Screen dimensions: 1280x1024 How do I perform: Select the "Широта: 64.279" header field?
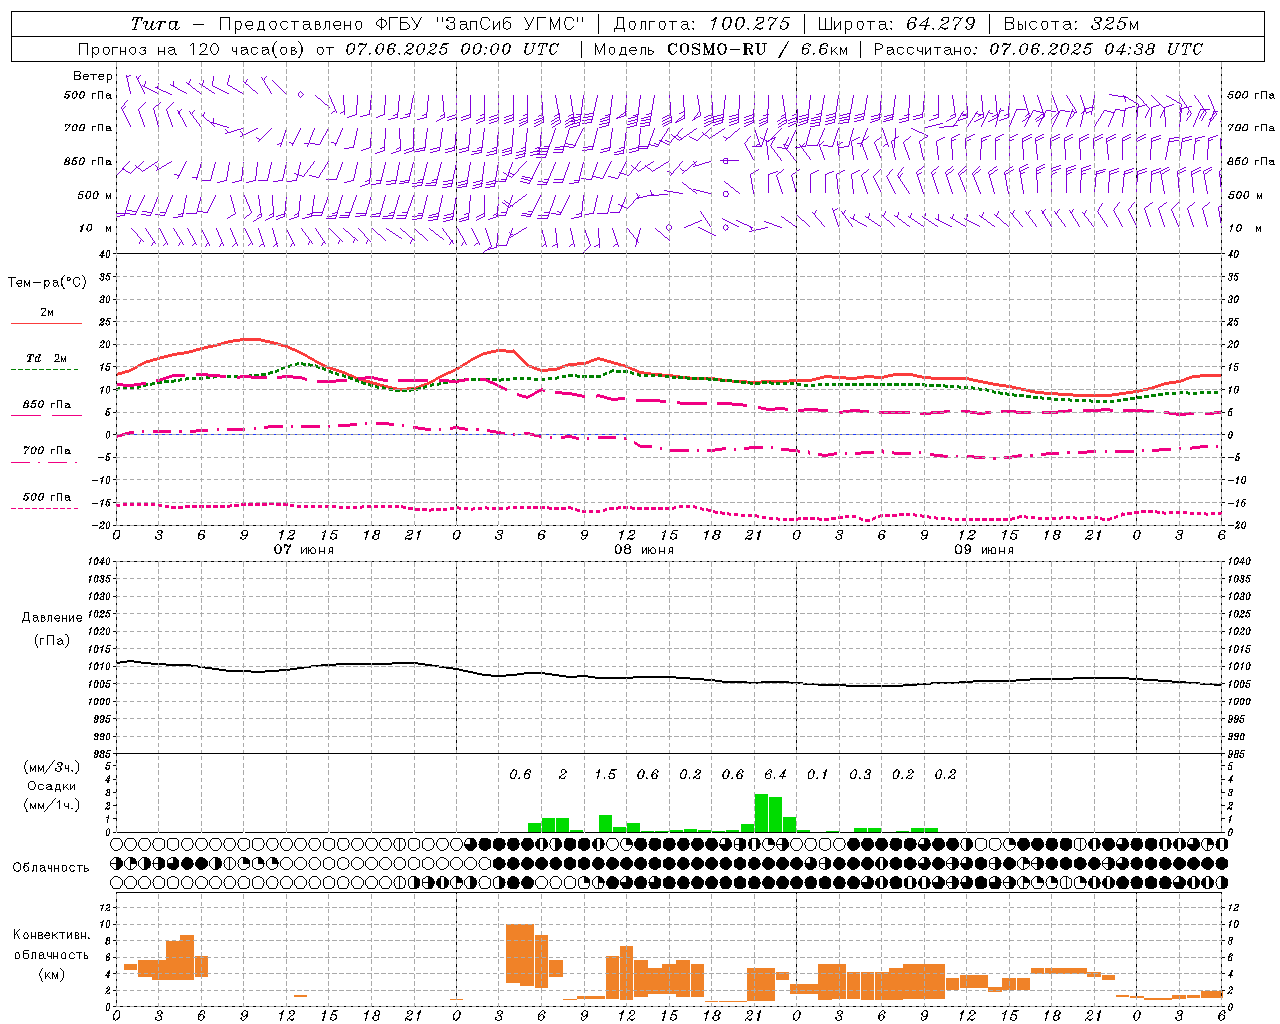point(895,24)
